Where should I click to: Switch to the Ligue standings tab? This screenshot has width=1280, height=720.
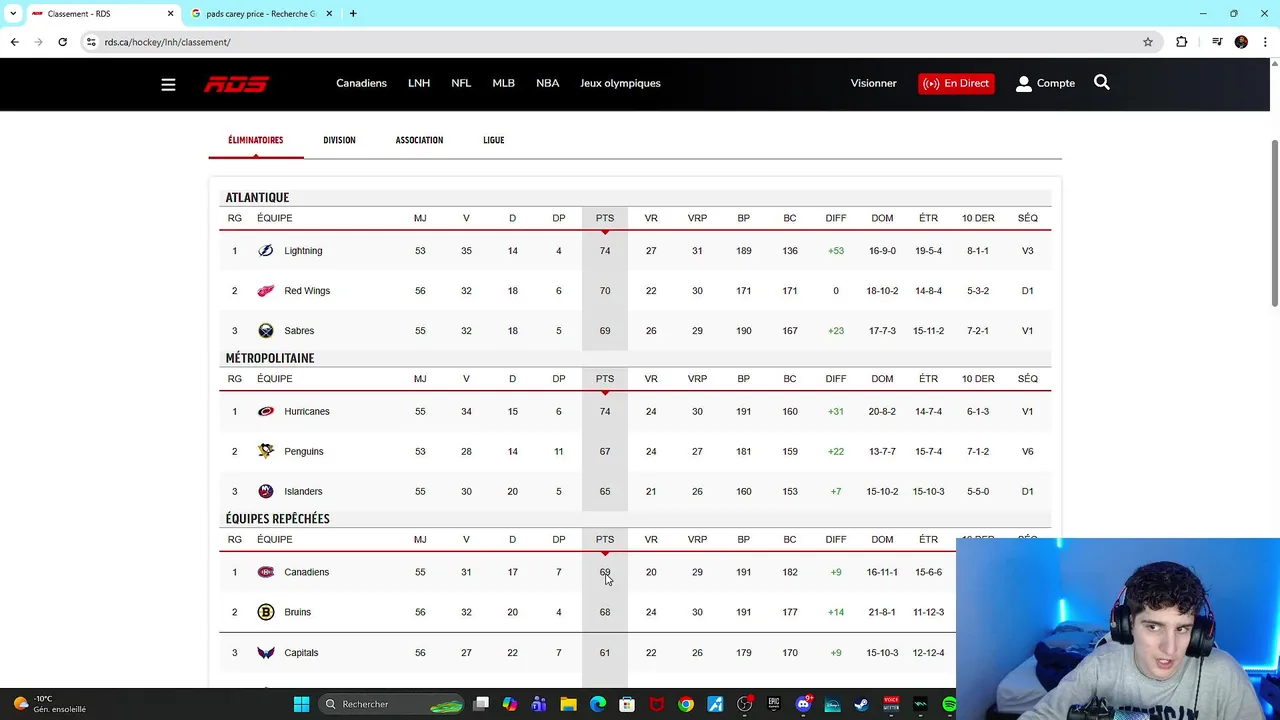(x=494, y=140)
